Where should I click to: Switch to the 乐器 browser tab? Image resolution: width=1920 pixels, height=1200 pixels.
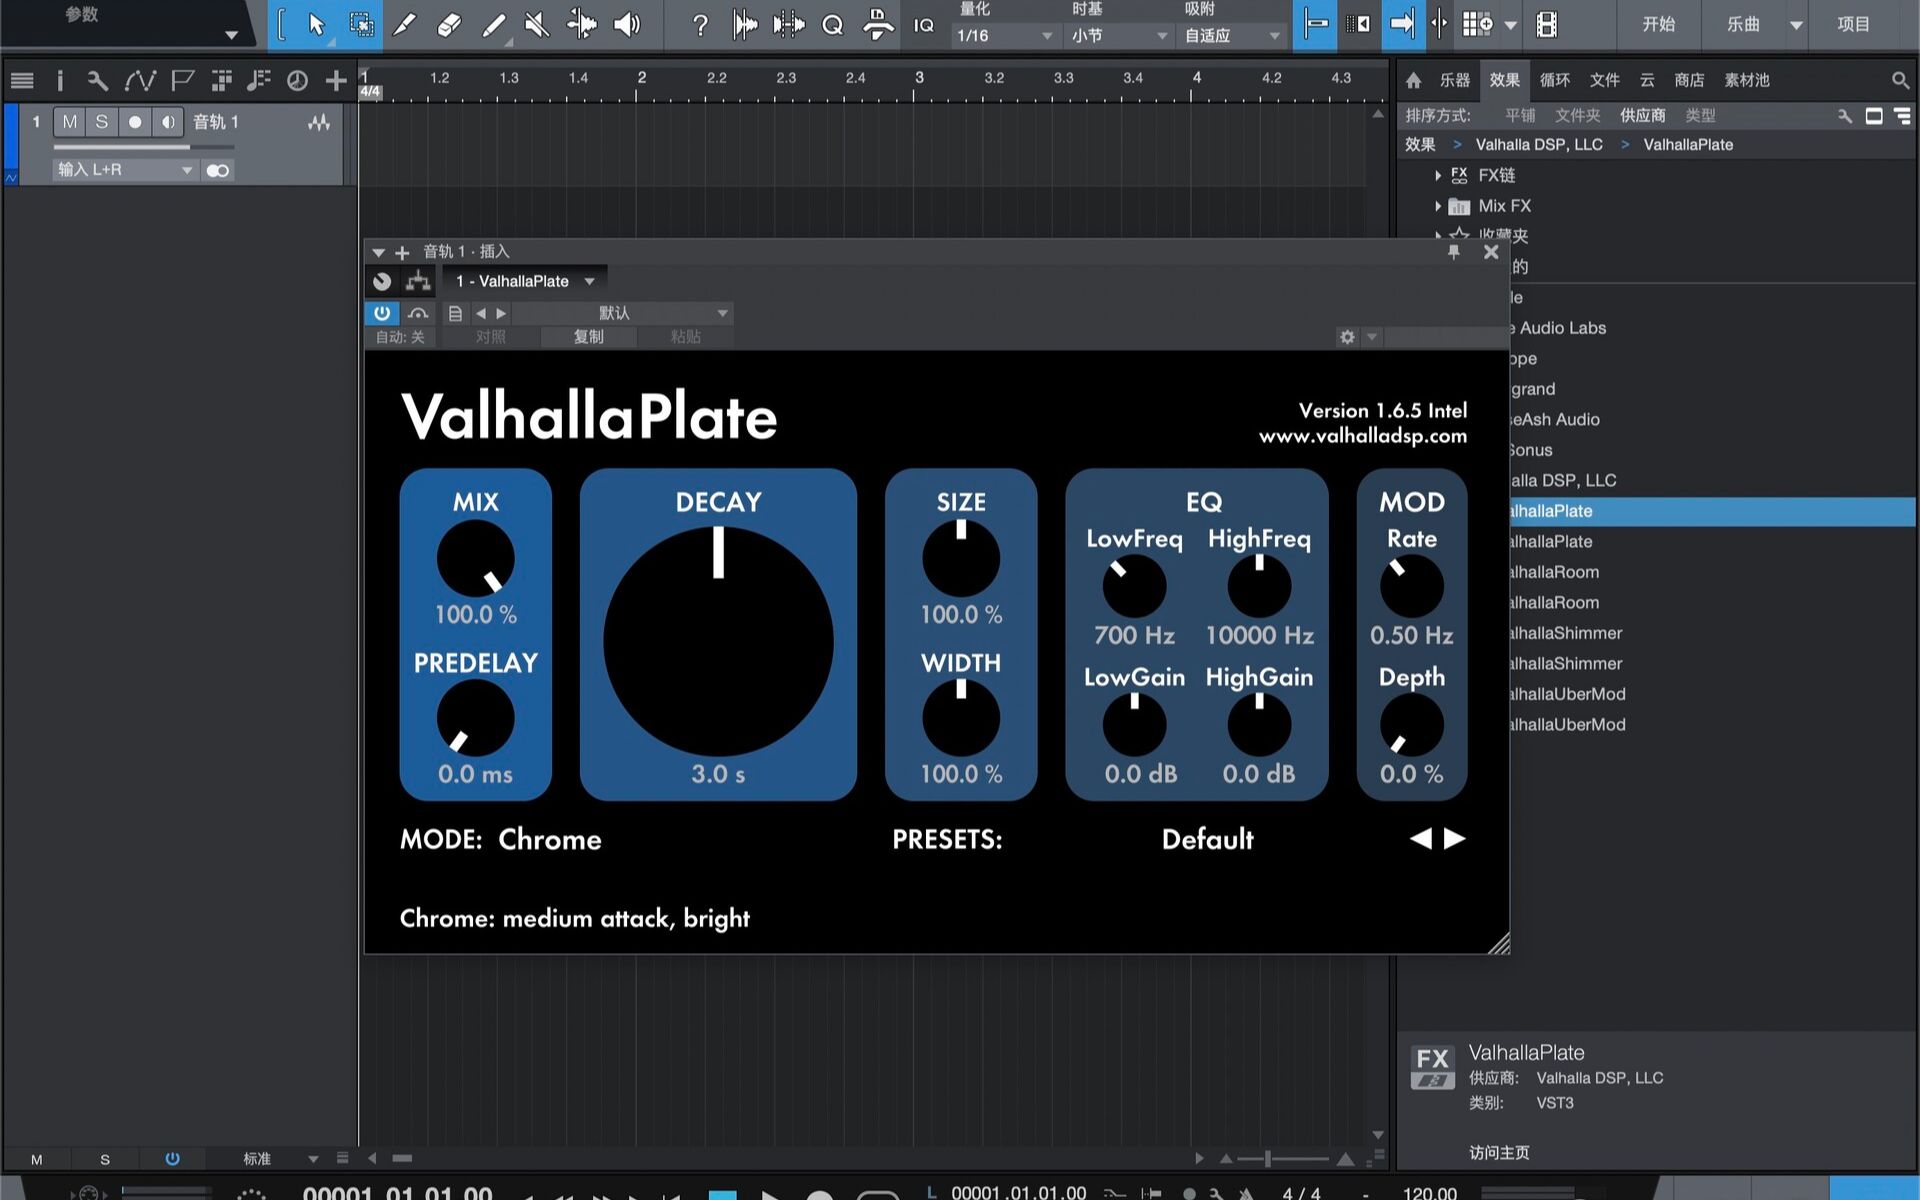pos(1454,80)
